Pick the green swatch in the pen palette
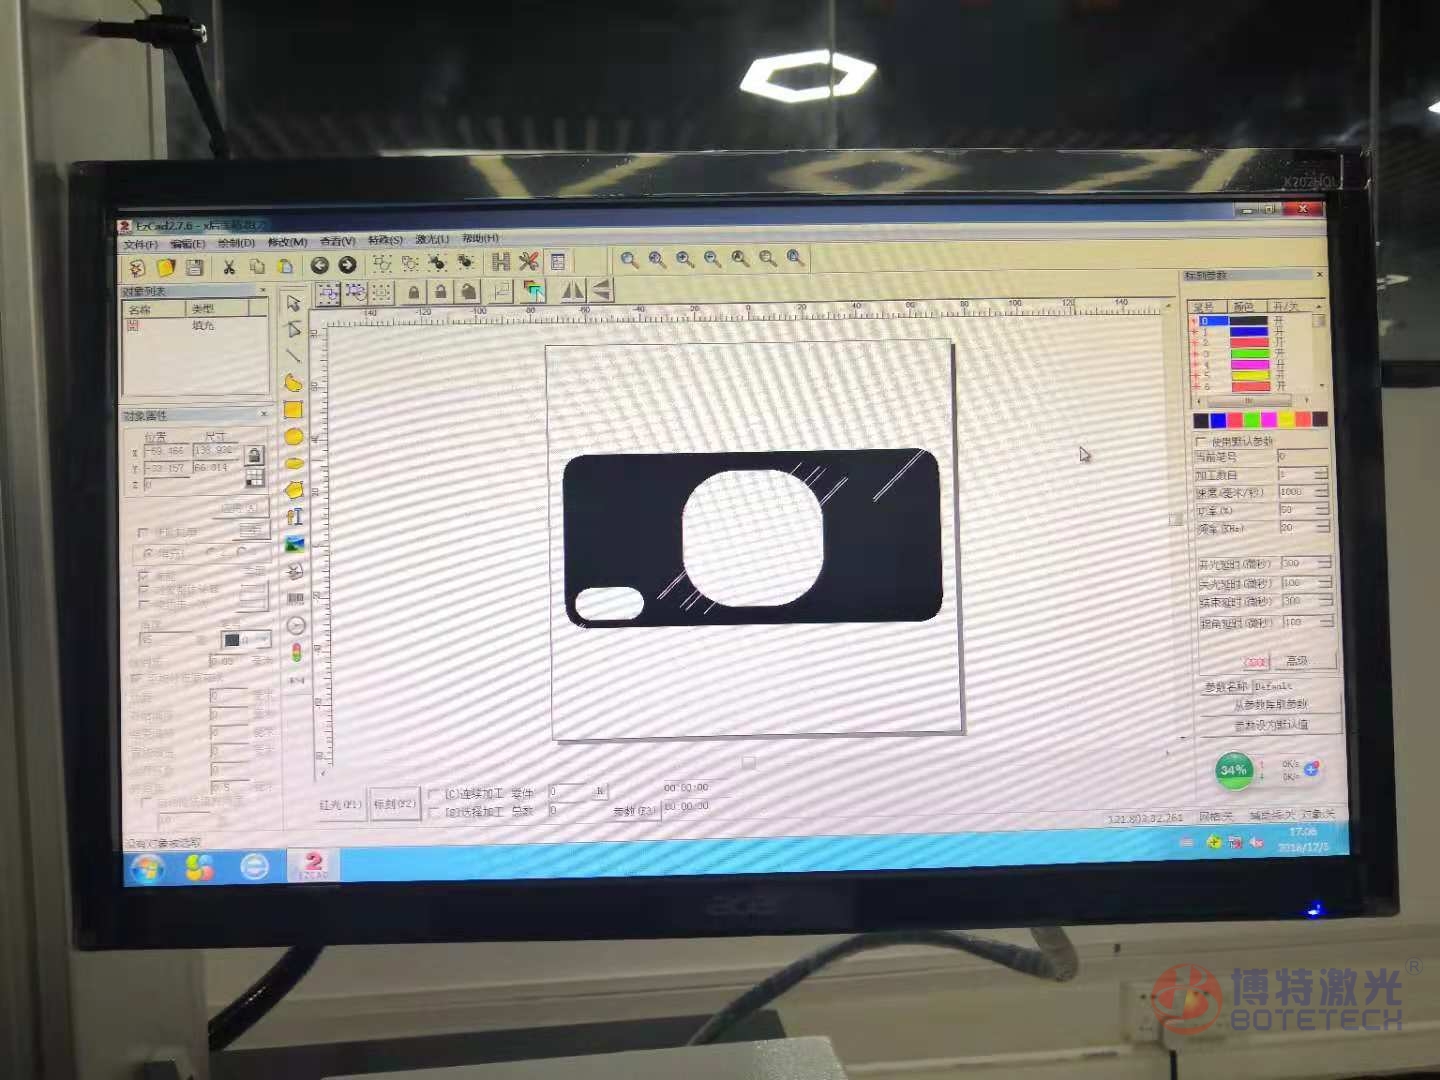The image size is (1440, 1080). coord(1251,420)
